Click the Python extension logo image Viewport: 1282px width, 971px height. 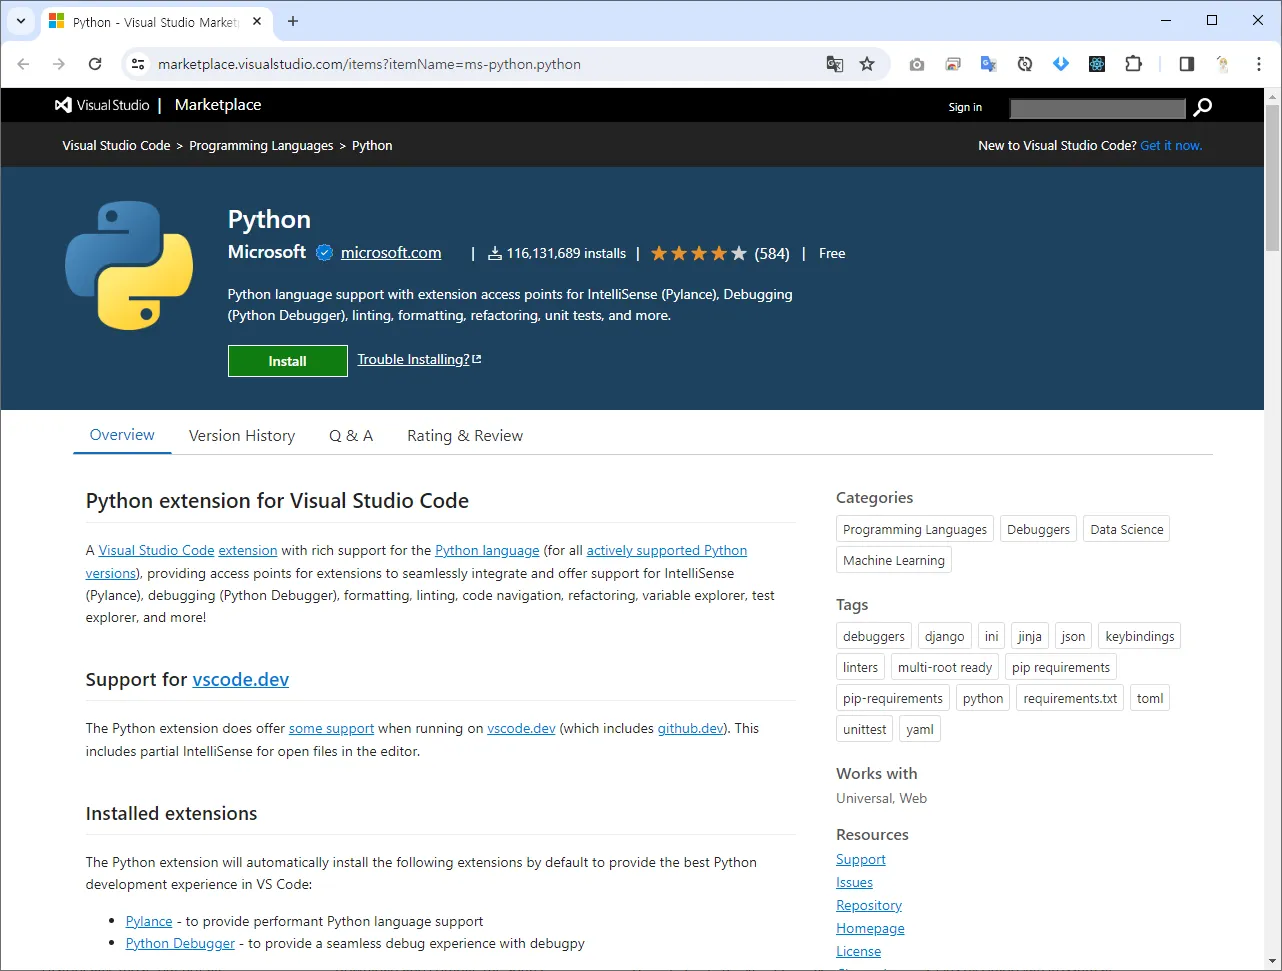129,265
